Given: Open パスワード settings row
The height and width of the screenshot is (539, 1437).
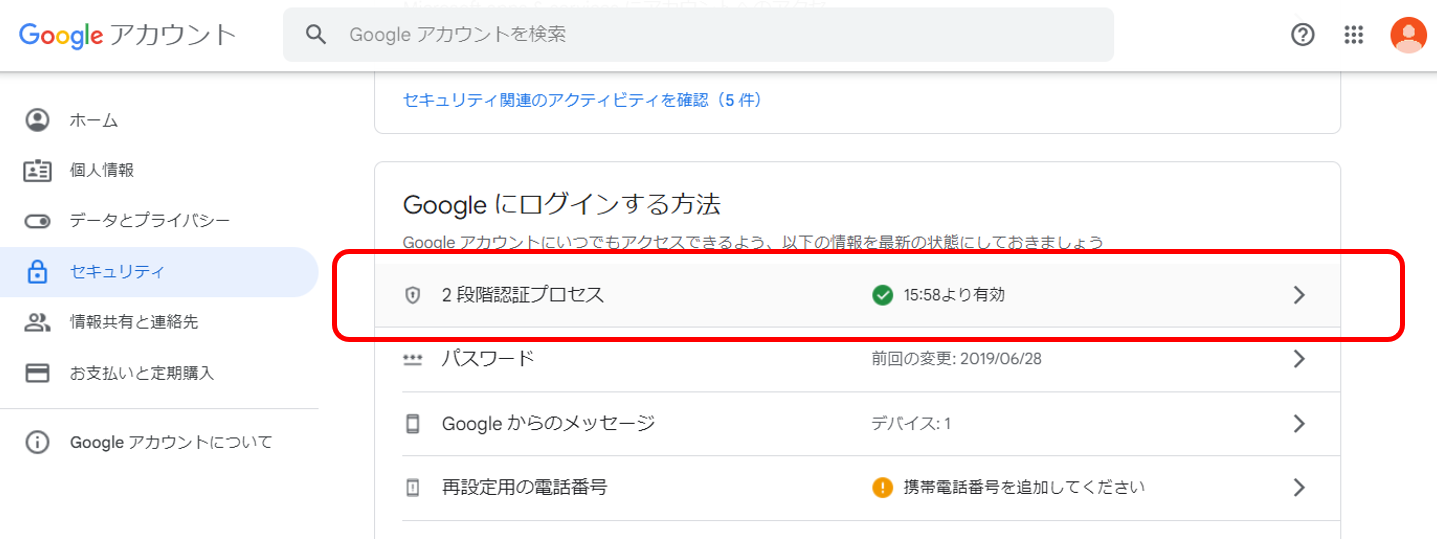Looking at the screenshot, I should coord(857,359).
